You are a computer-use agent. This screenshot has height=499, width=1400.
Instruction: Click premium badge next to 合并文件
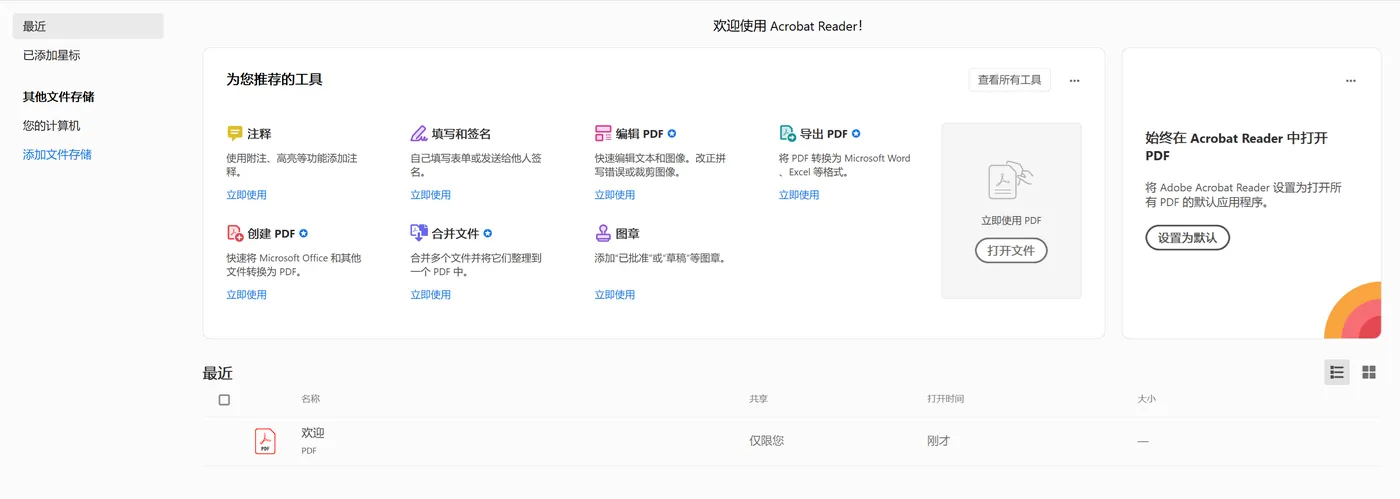point(488,233)
